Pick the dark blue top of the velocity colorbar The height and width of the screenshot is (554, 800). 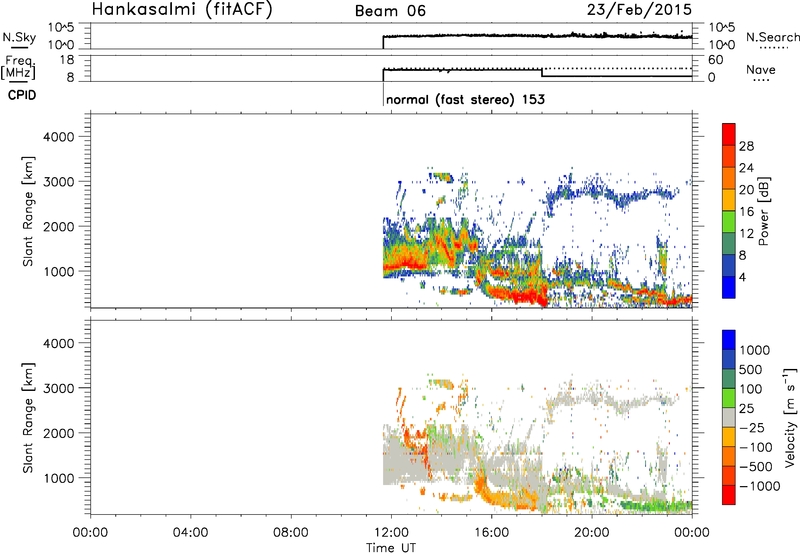click(x=729, y=340)
